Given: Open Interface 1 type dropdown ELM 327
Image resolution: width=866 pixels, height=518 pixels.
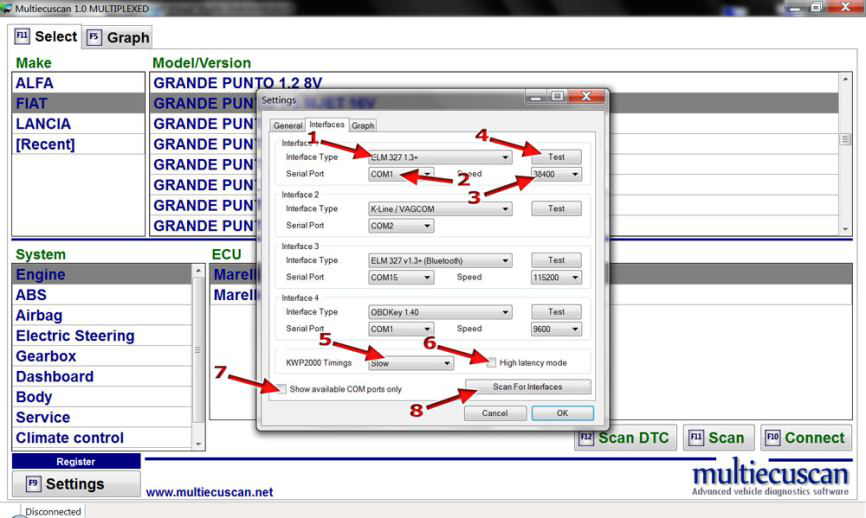Looking at the screenshot, I should pyautogui.click(x=440, y=157).
